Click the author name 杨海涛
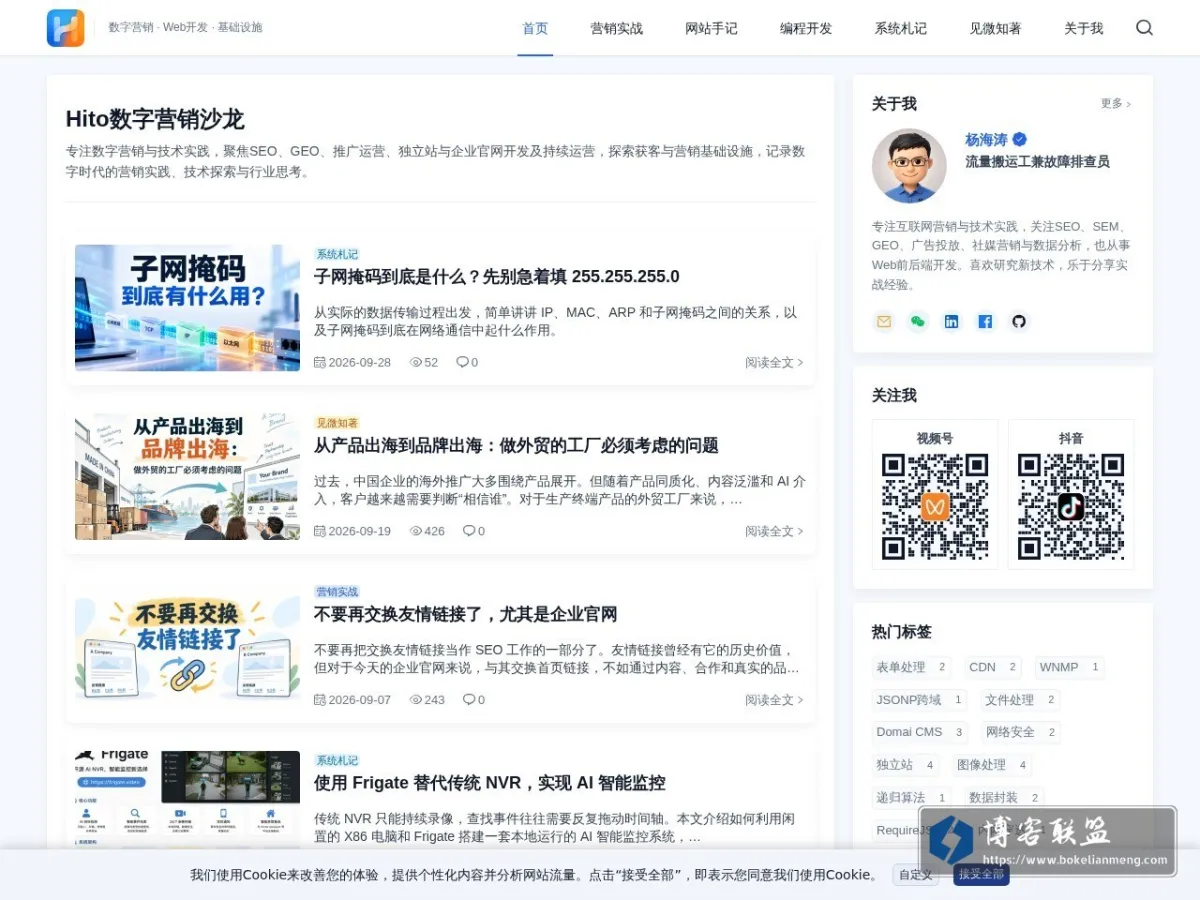The image size is (1200, 900). [x=987, y=140]
